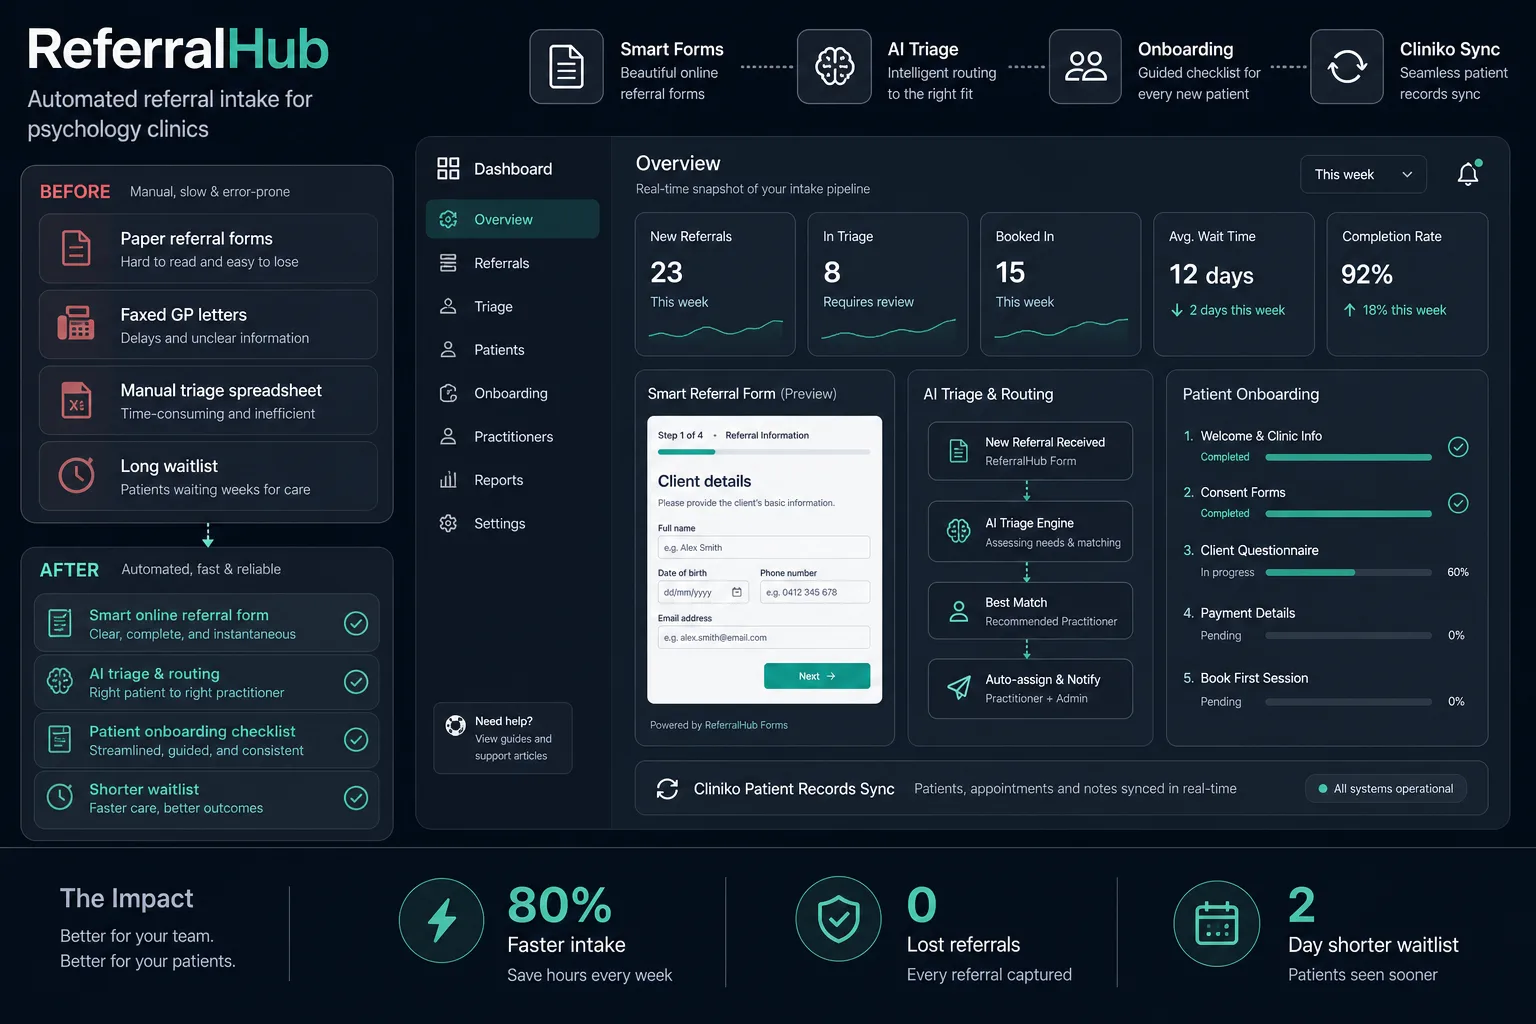Click the Consent Forms completed checkmark
This screenshot has width=1536, height=1024.
(x=1458, y=503)
